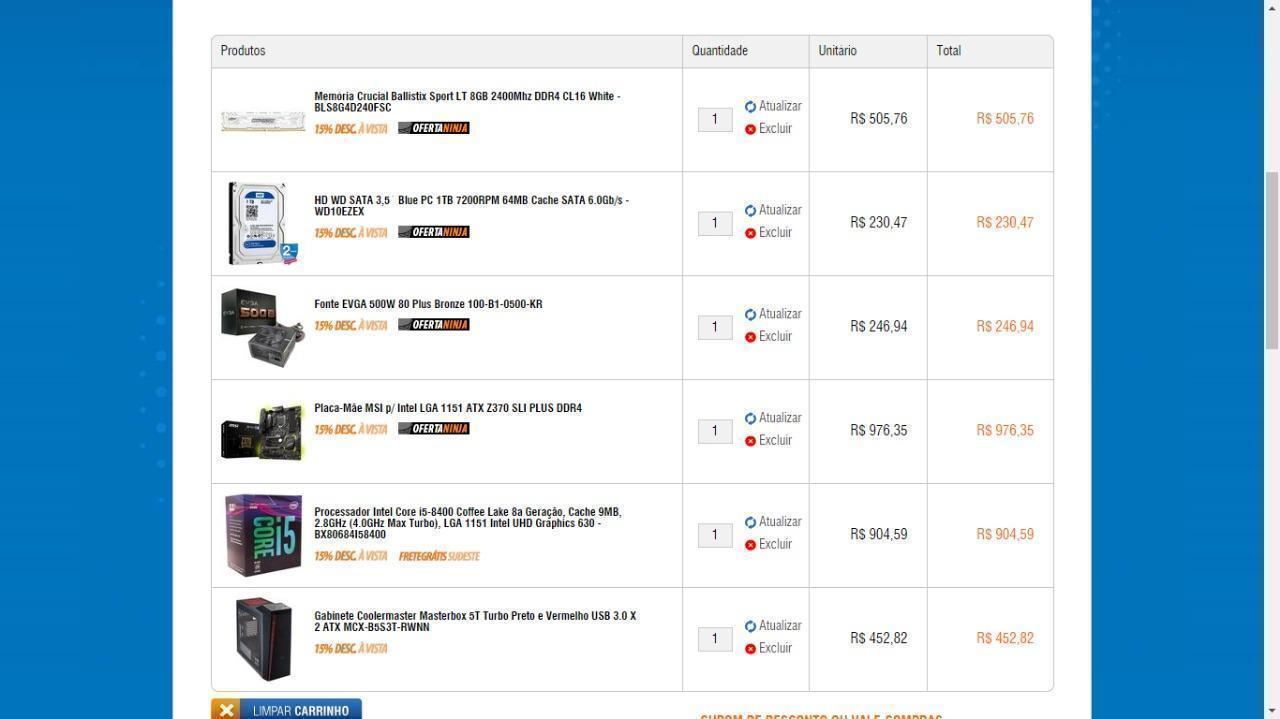Open the EVGA 500W power supply thumbnail
The height and width of the screenshot is (719, 1280).
click(263, 328)
